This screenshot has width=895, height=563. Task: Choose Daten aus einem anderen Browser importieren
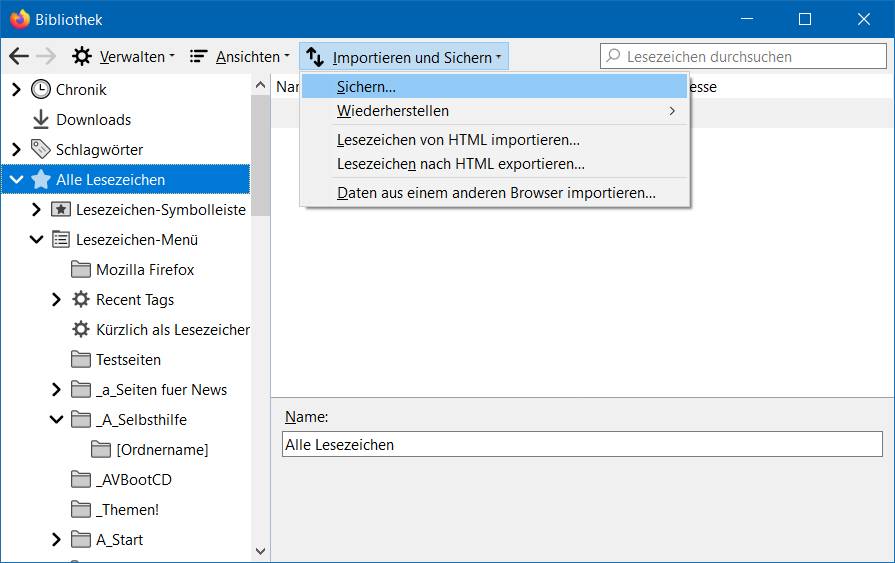[x=496, y=193]
